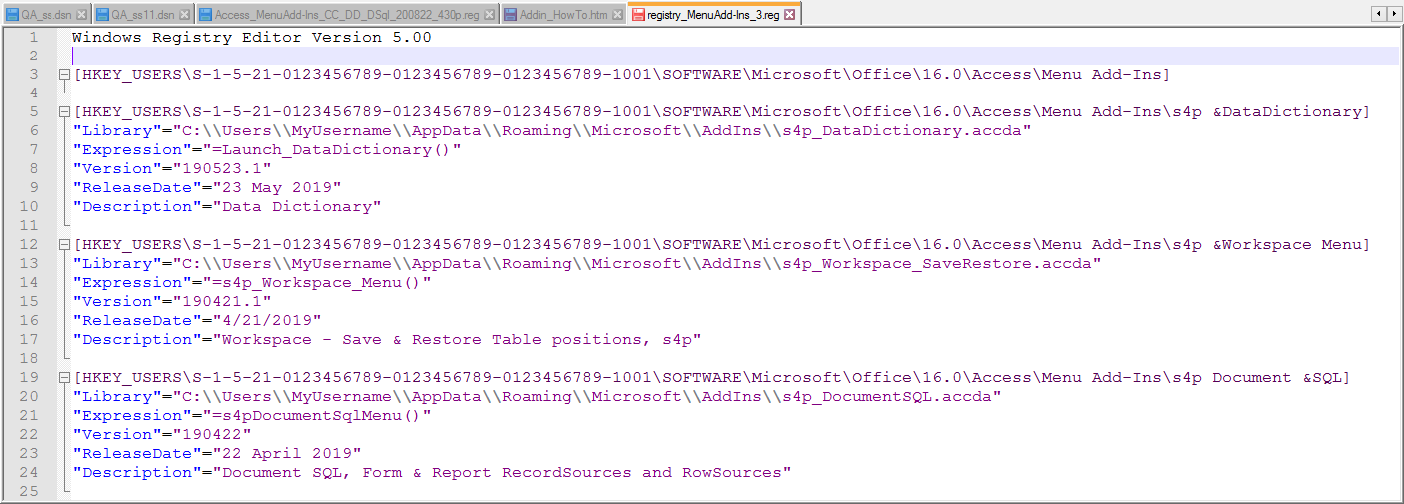Close the Access_MenuAdd-Ins_CC_DD_DSql tab
This screenshot has width=1404, height=504.
tap(488, 15)
